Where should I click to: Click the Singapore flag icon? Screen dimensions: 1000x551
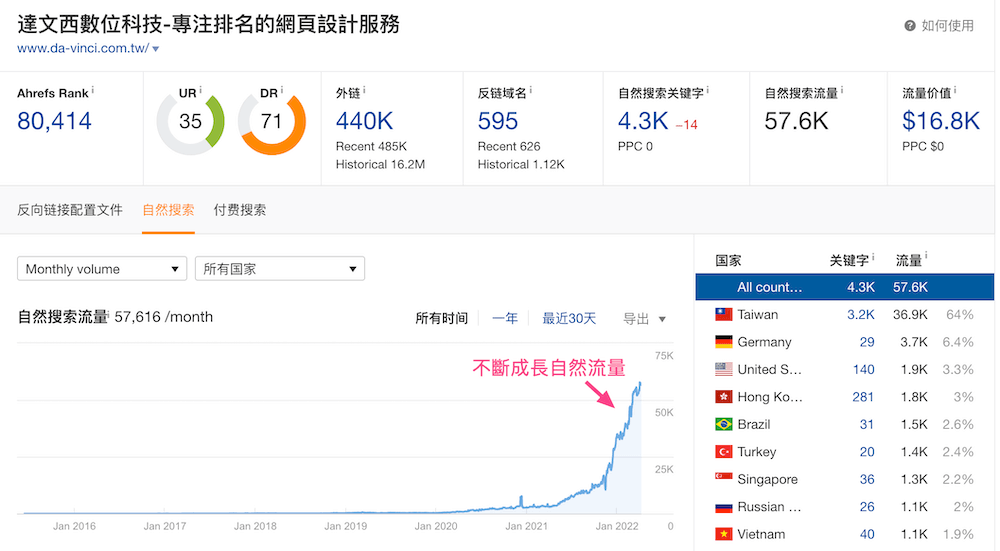click(723, 477)
